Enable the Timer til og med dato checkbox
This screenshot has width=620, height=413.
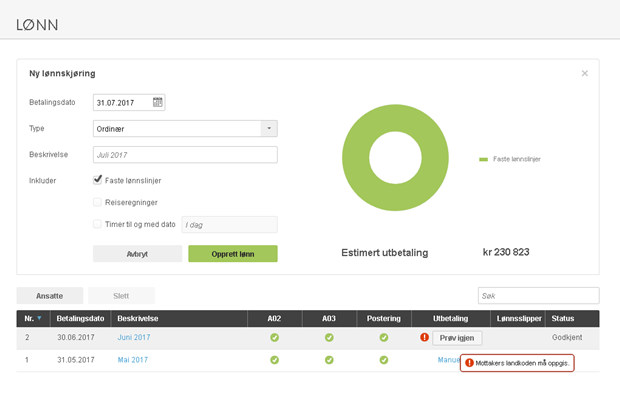(97, 224)
